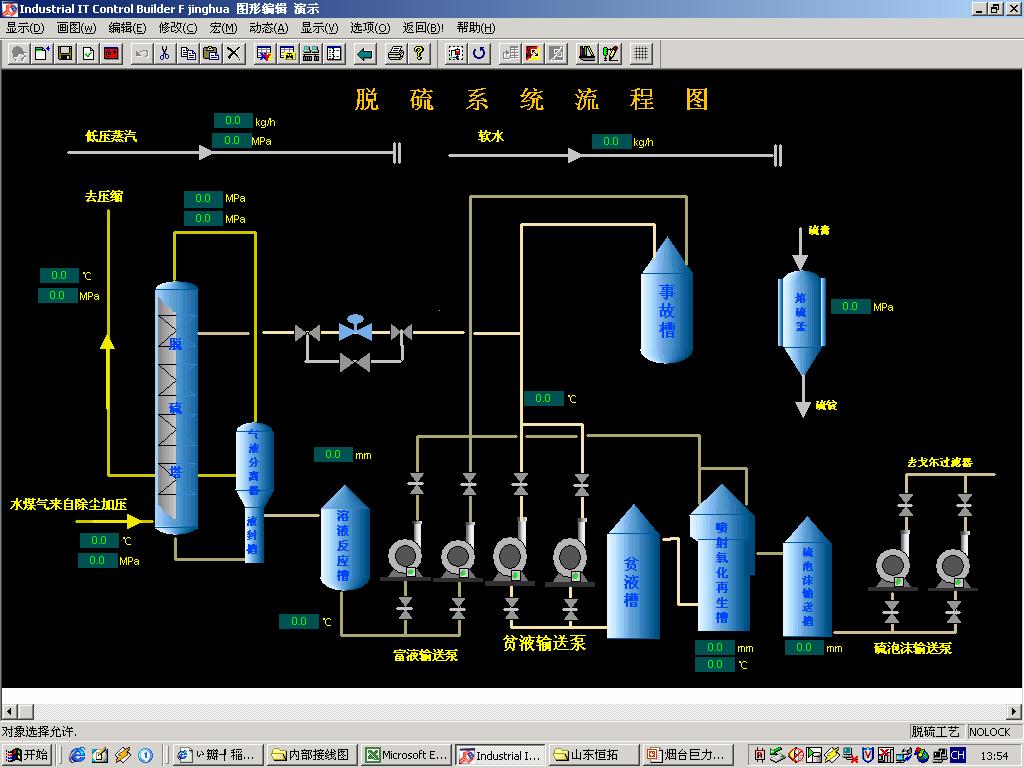Image resolution: width=1024 pixels, height=768 pixels.
Task: Open the 选项(O) menu
Action: [x=370, y=28]
